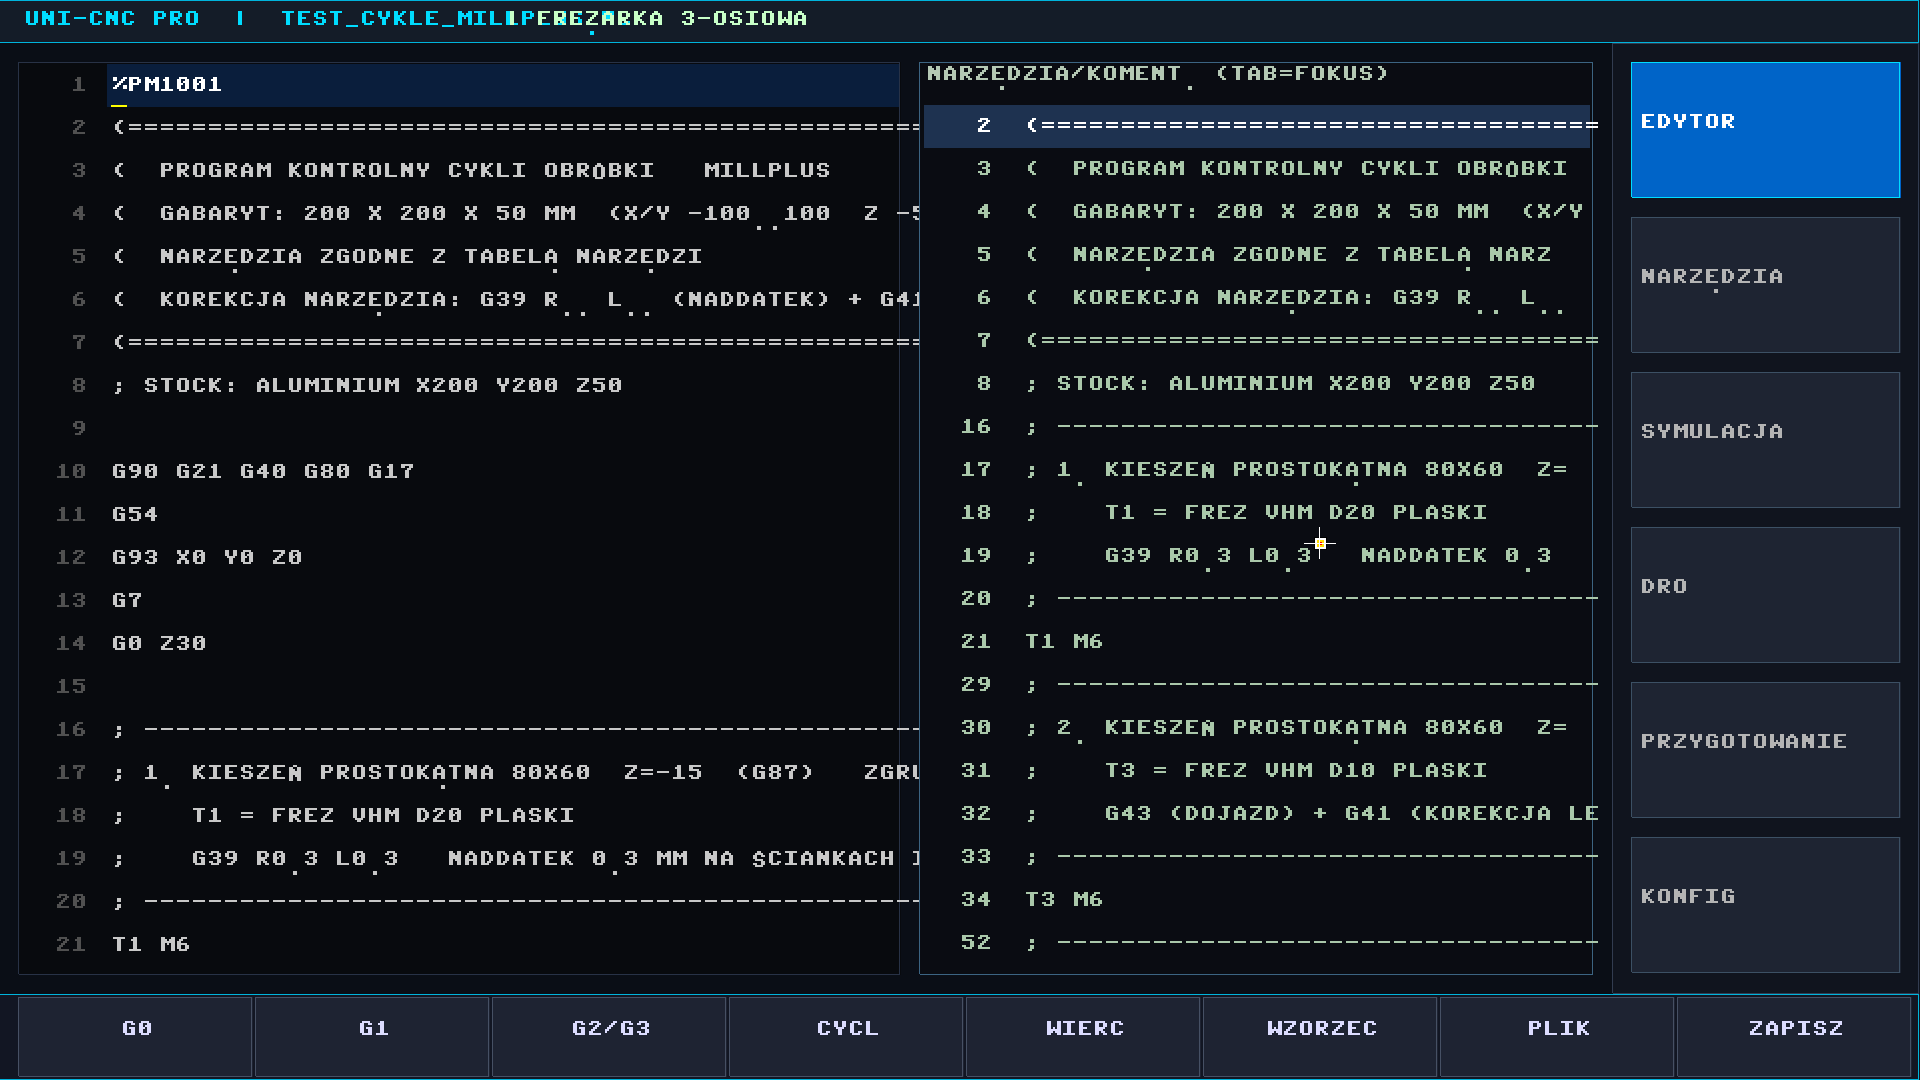Select editor line G0 Z30
Screen dimensions: 1920x1080
[460, 643]
